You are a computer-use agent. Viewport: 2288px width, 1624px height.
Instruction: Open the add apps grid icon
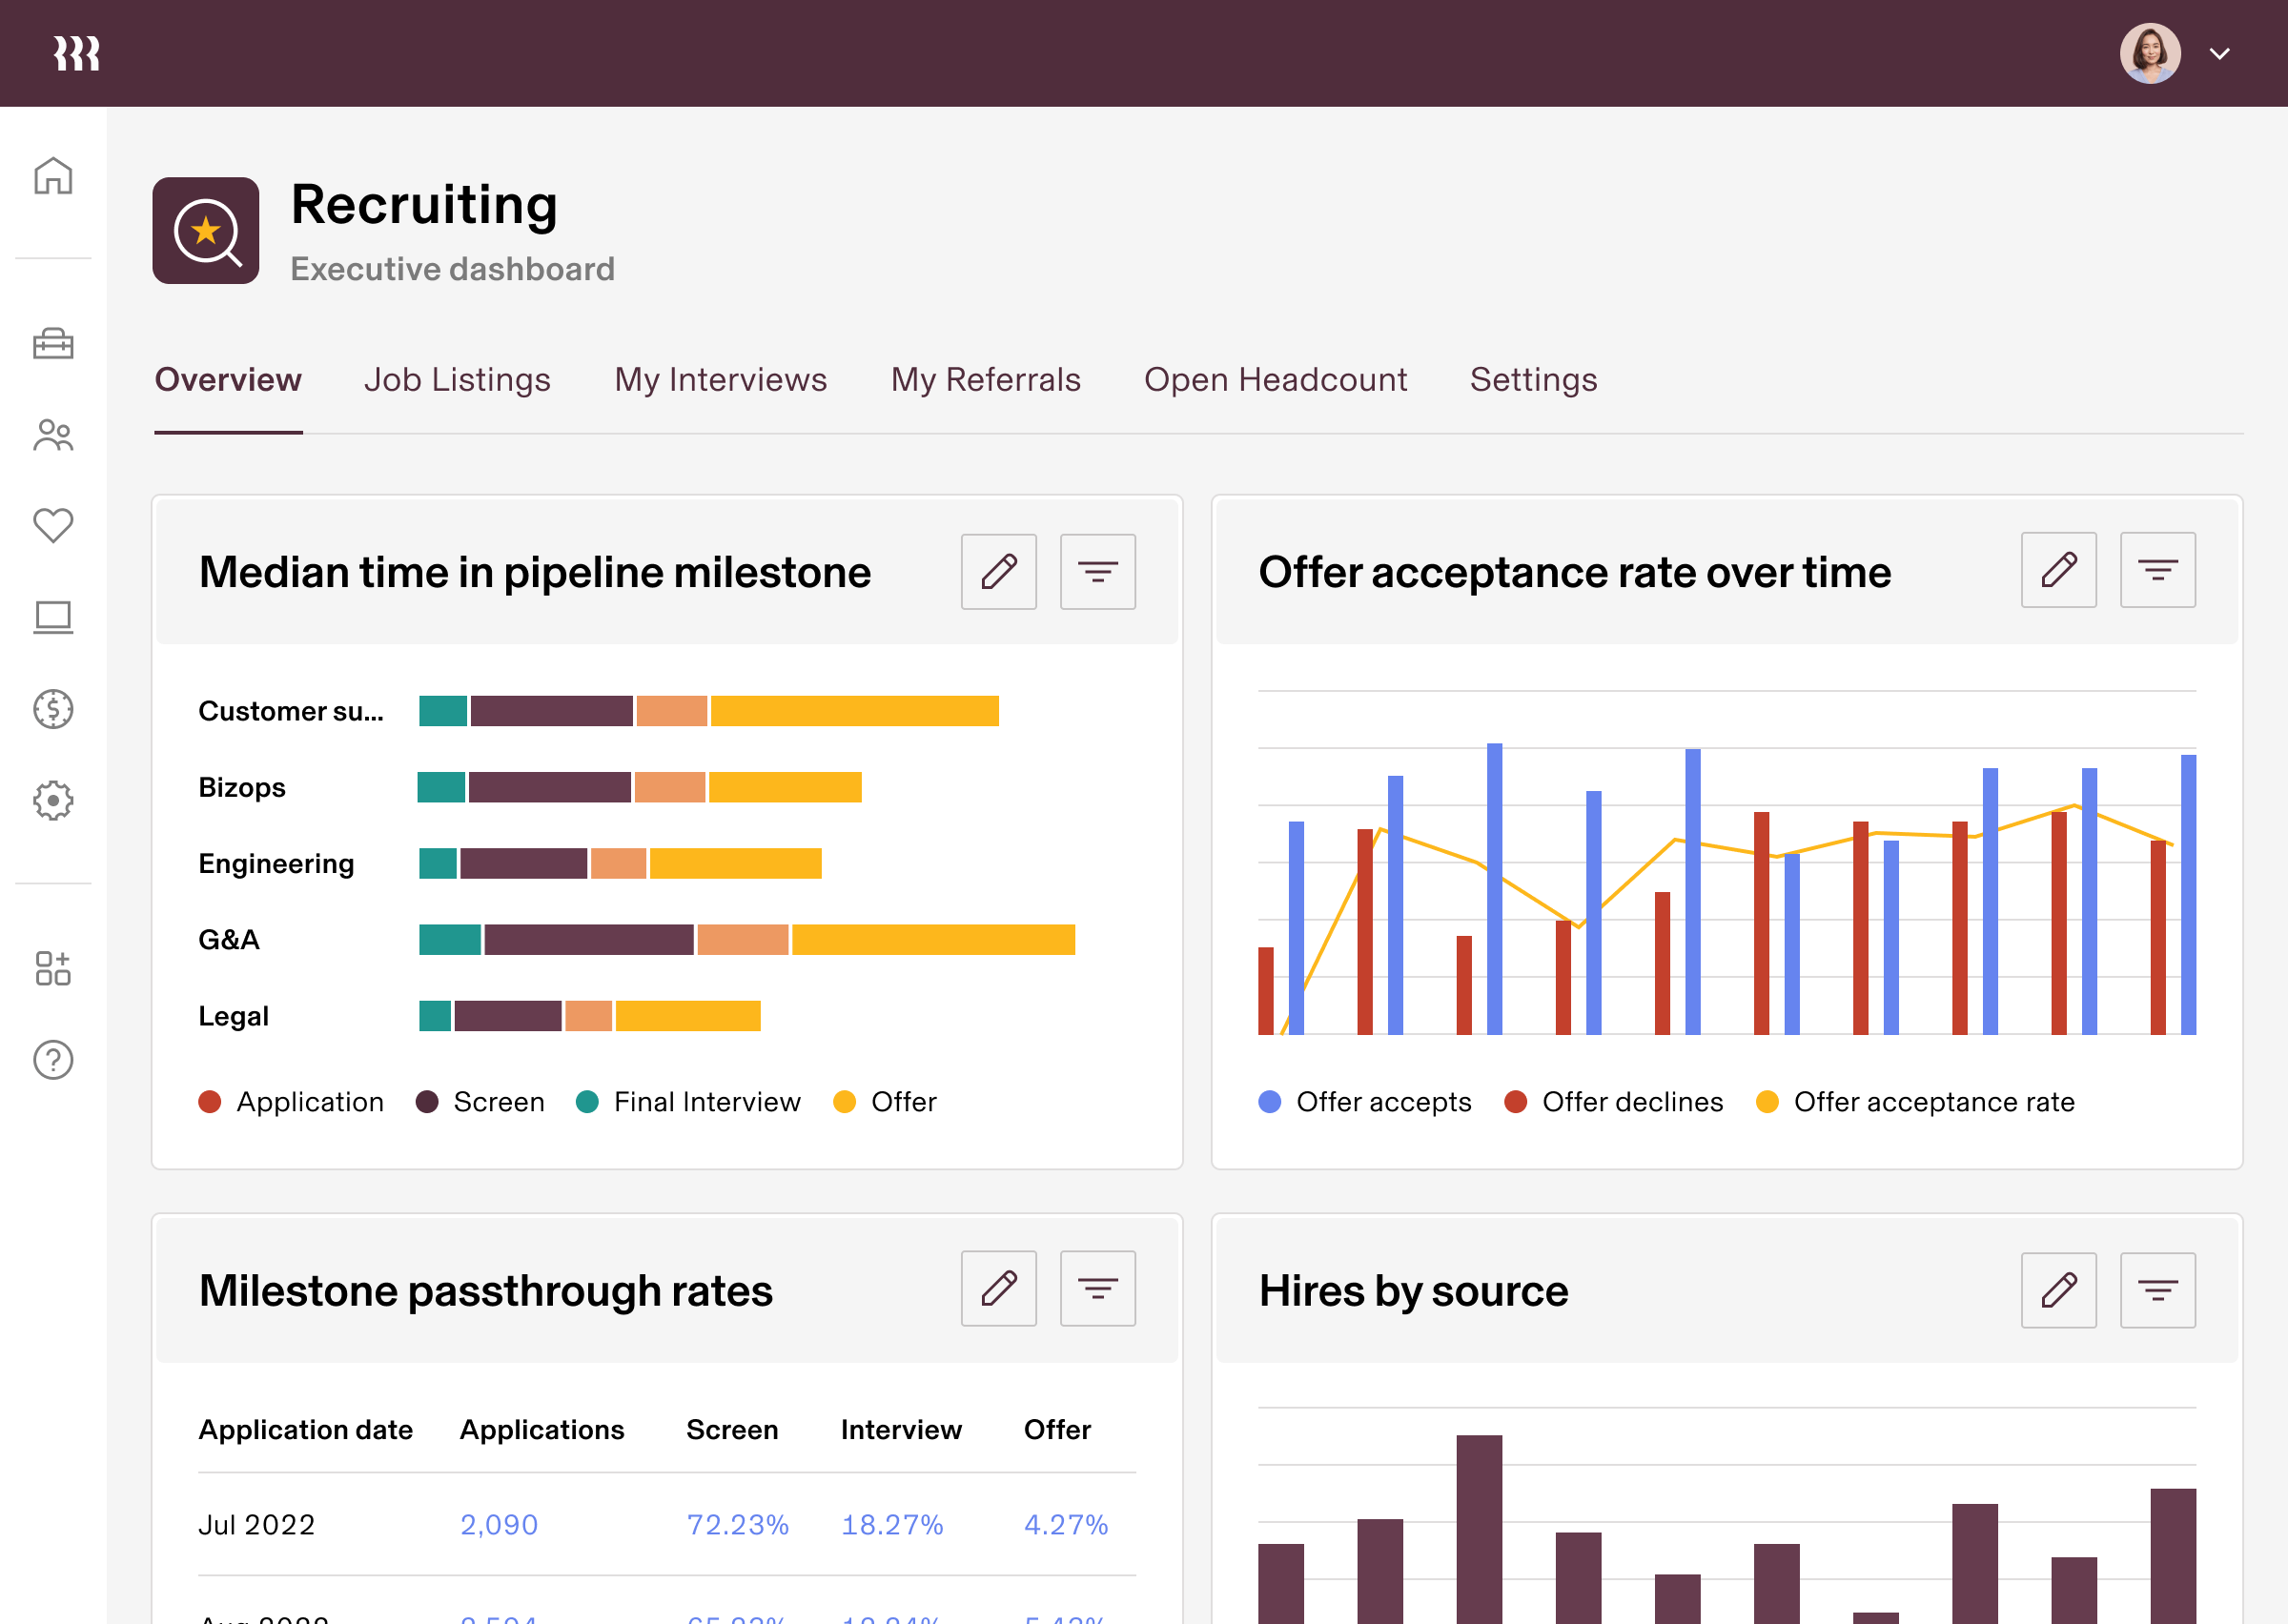point(53,968)
